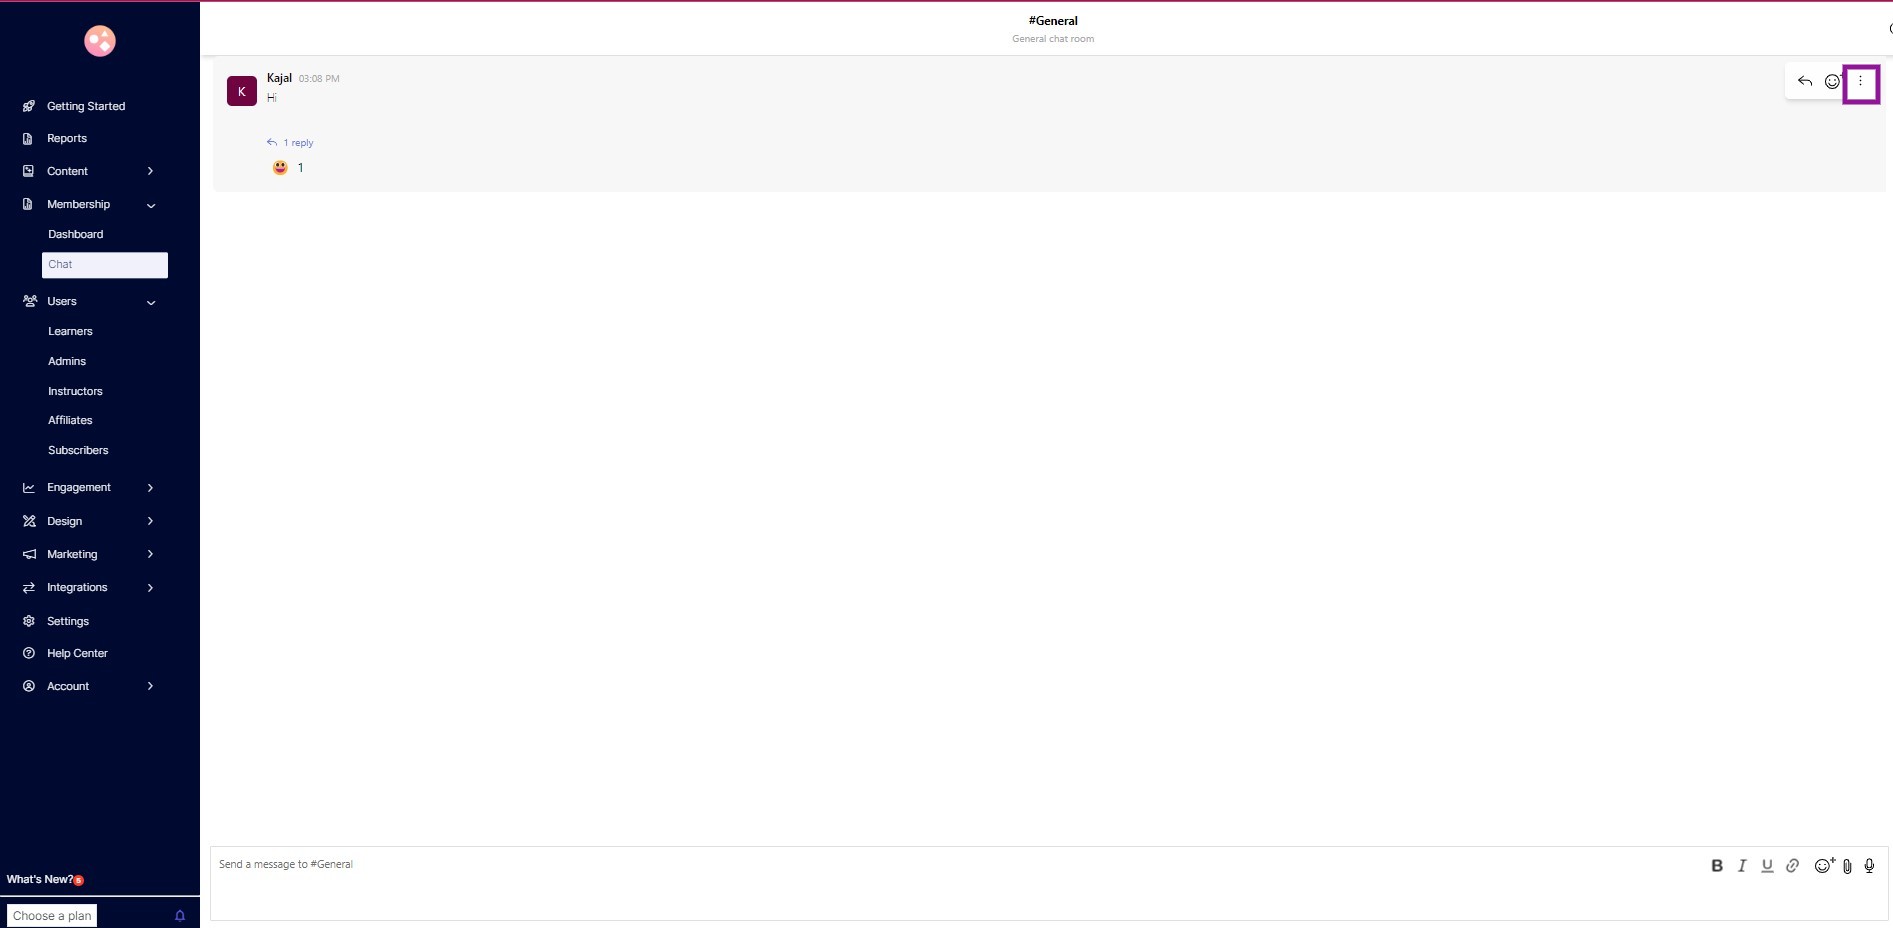Open Getting Started page
The height and width of the screenshot is (928, 1893).
tap(86, 106)
